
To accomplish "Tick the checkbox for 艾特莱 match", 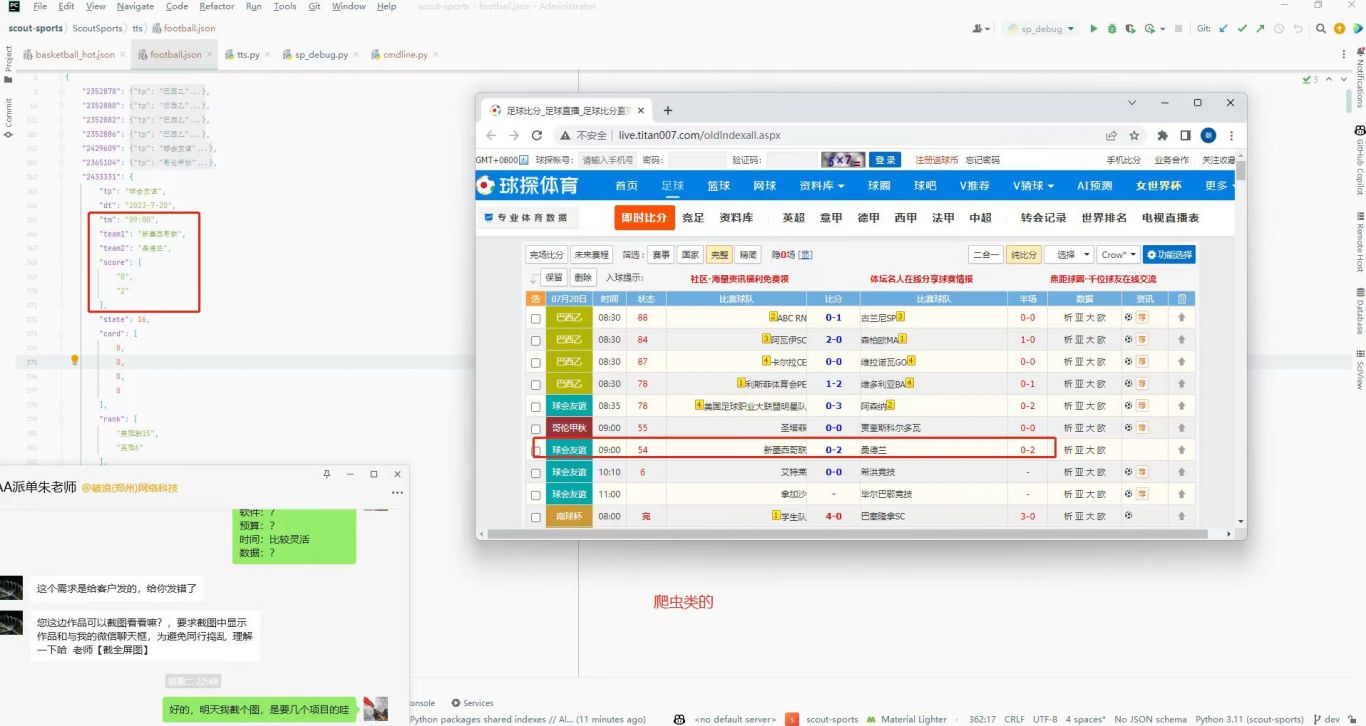I will pos(536,473).
